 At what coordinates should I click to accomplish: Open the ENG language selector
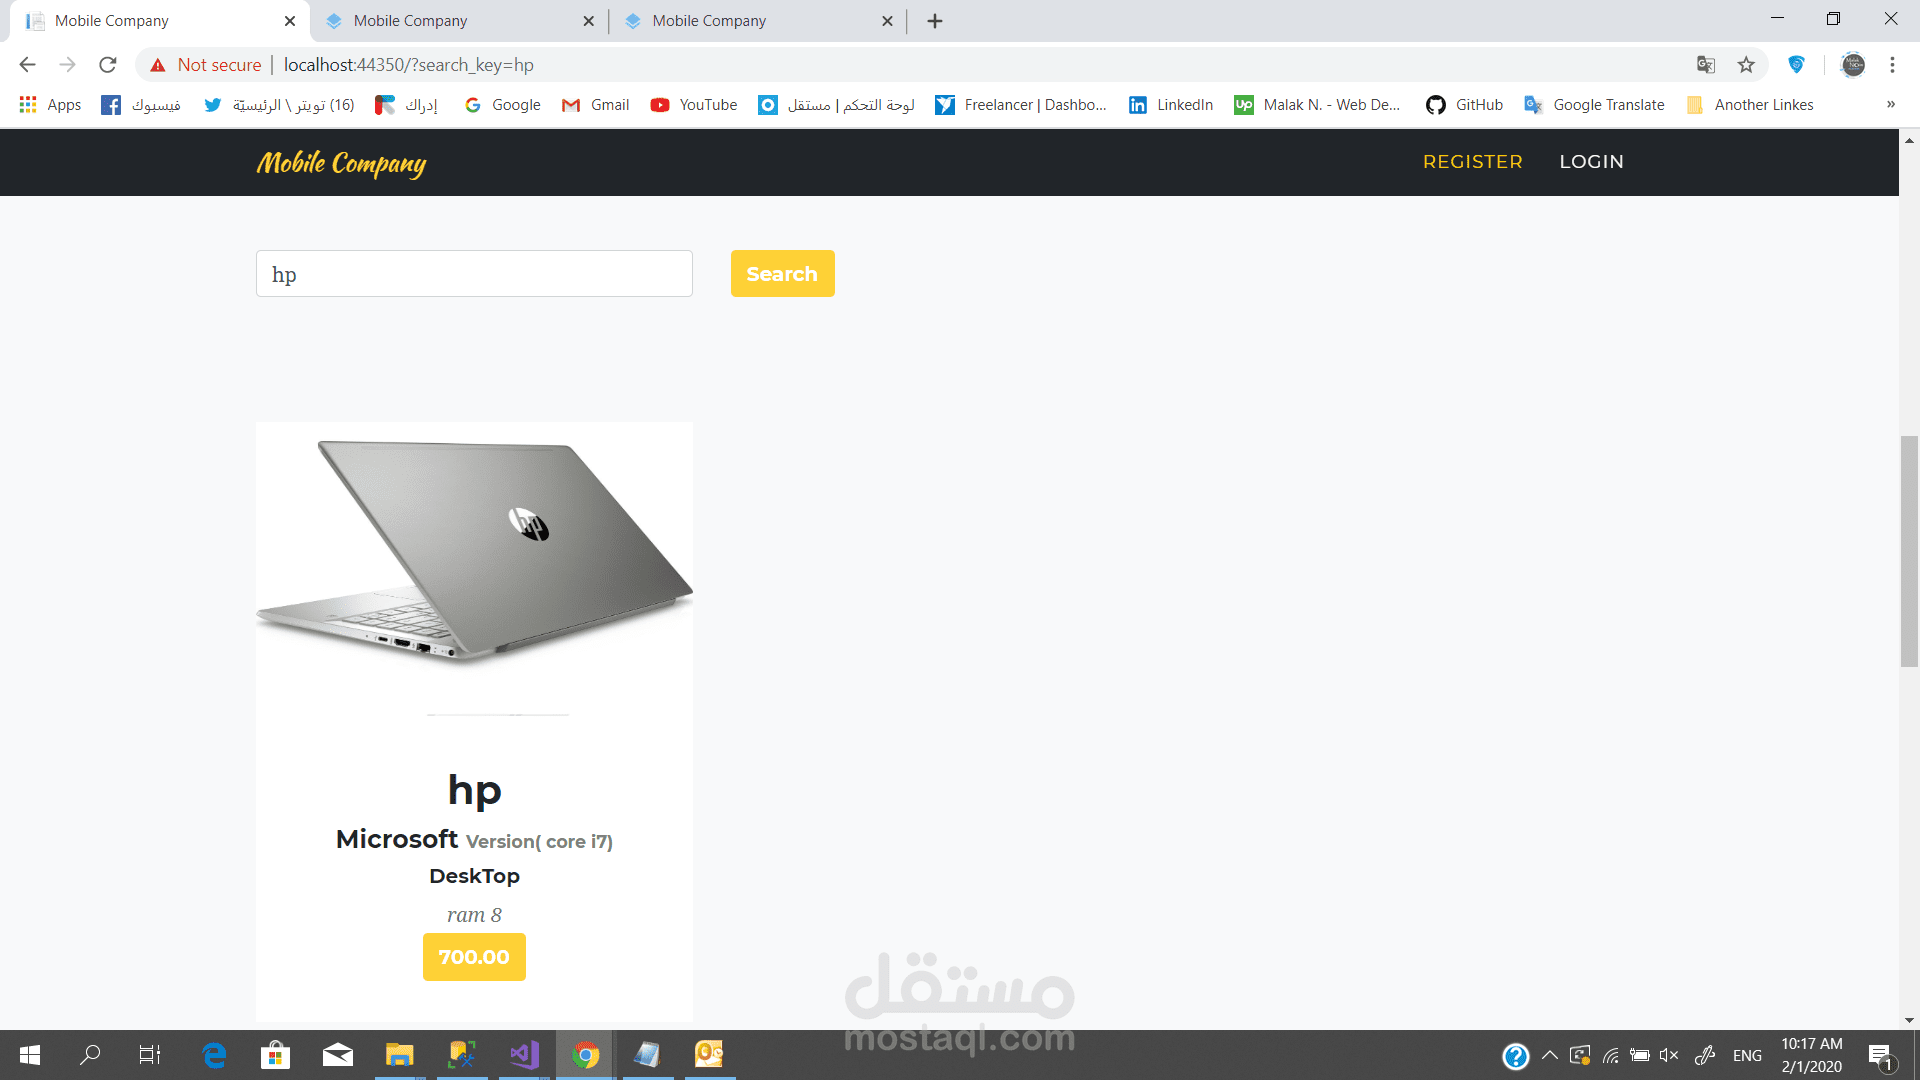tap(1747, 1055)
